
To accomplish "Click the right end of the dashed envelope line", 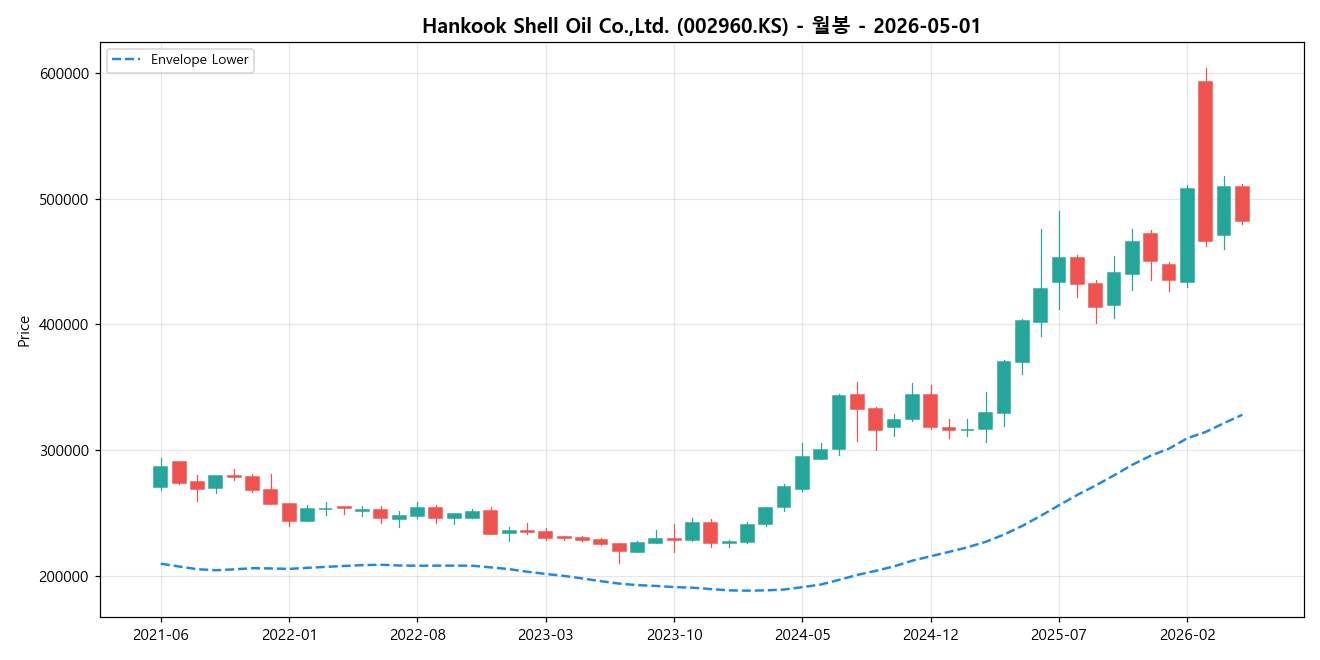I will point(1242,414).
